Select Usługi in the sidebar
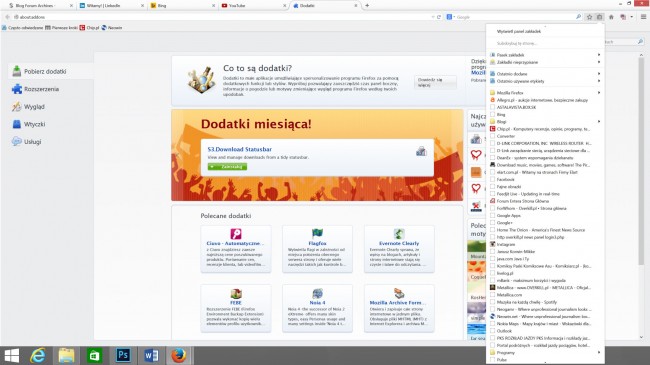This screenshot has width=650, height=365. click(x=50, y=141)
